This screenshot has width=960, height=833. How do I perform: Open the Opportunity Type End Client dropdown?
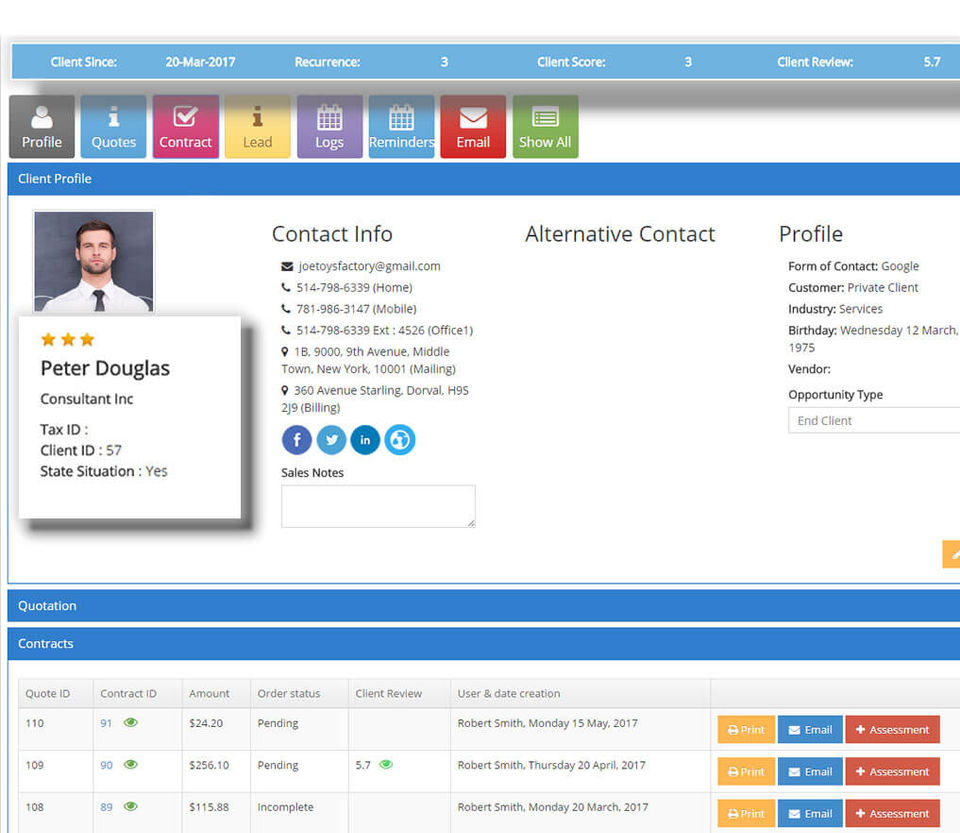pyautogui.click(x=874, y=420)
